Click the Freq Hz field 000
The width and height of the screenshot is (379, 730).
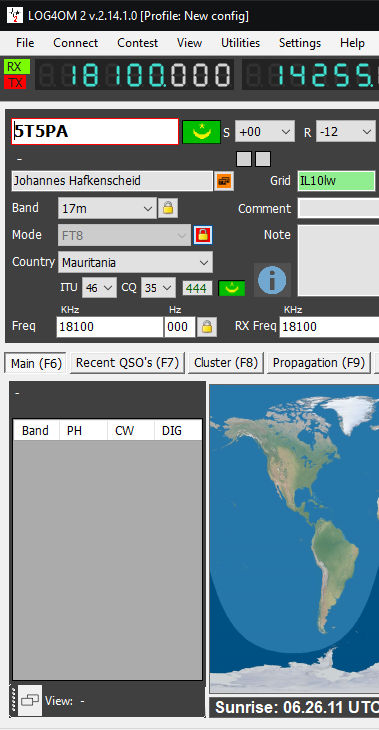180,327
